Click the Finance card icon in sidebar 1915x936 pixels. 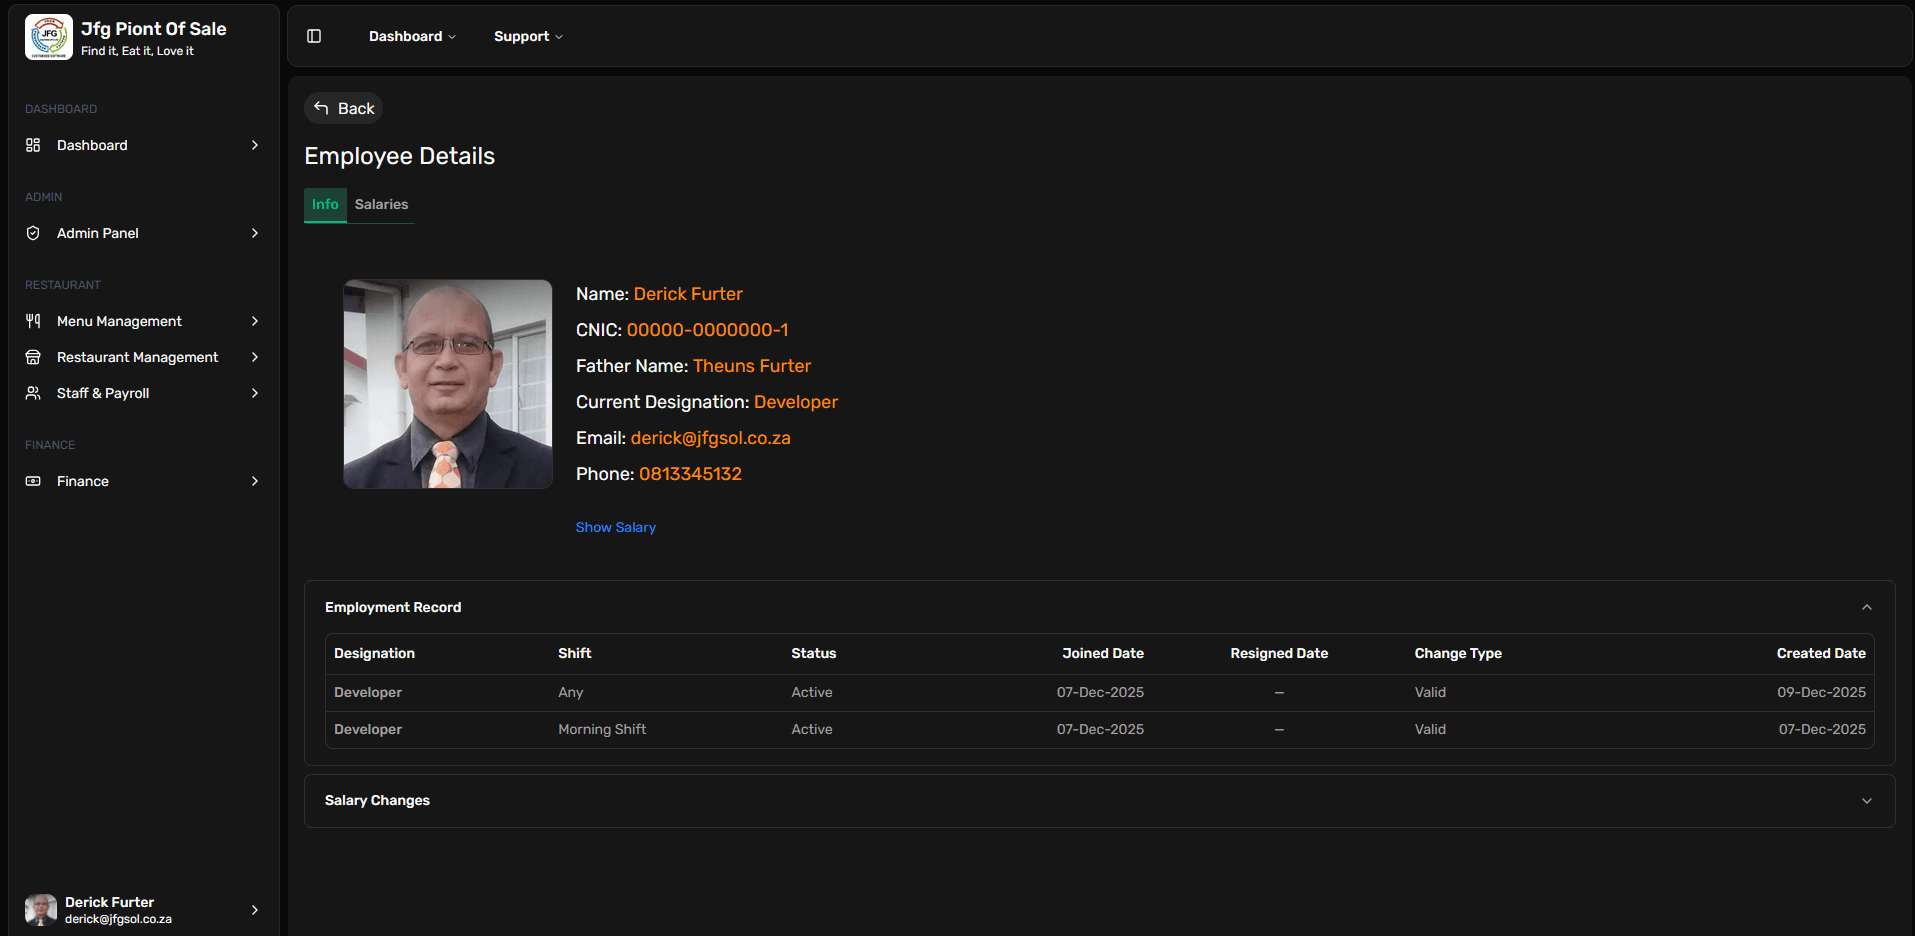click(33, 480)
